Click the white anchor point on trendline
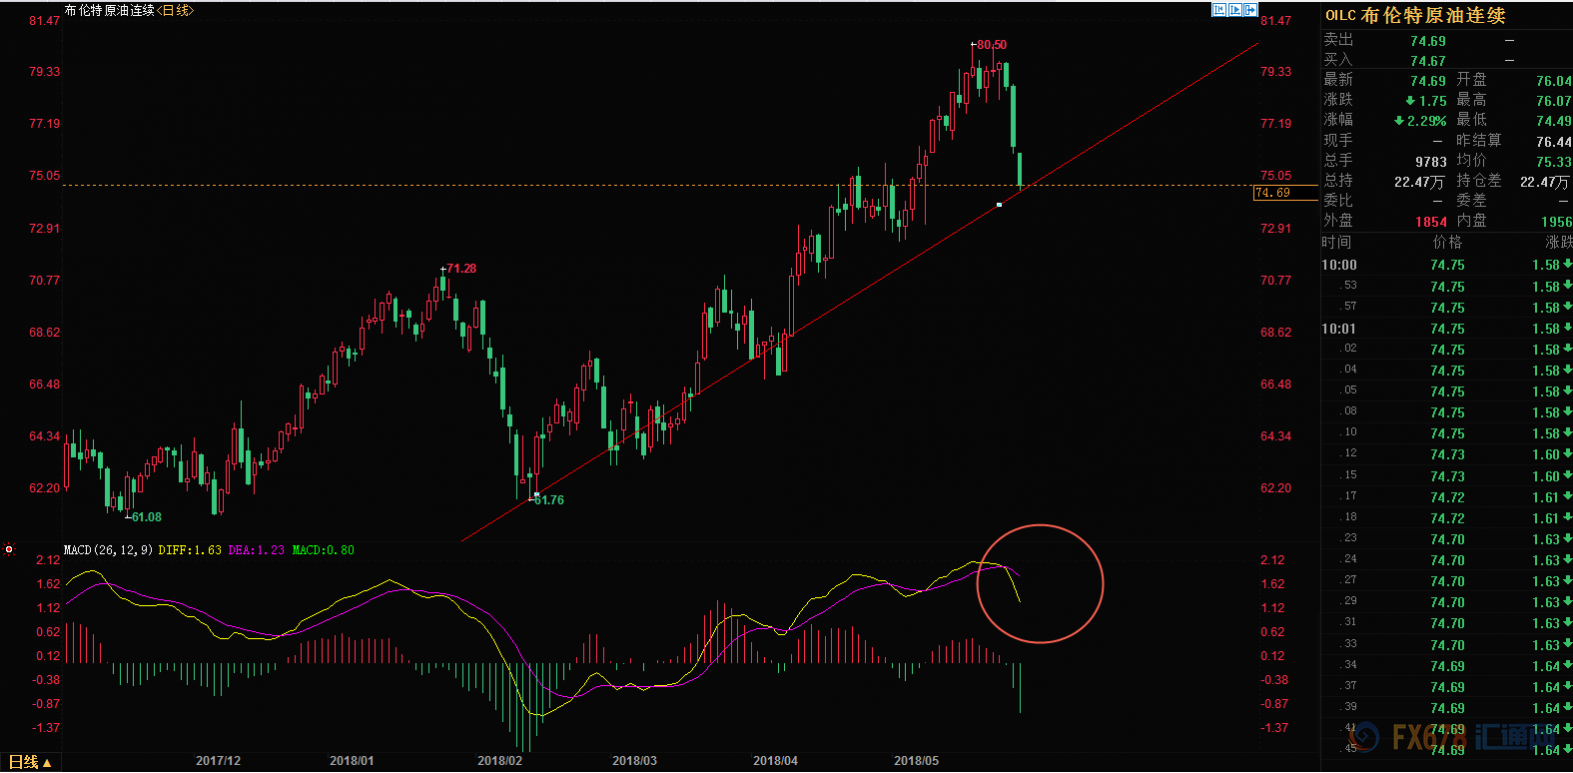The width and height of the screenshot is (1573, 773). click(999, 205)
